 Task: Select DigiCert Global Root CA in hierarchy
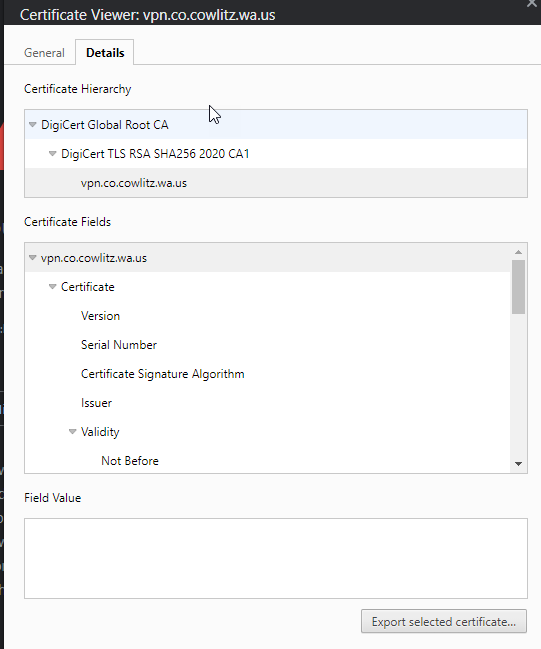coord(276,125)
